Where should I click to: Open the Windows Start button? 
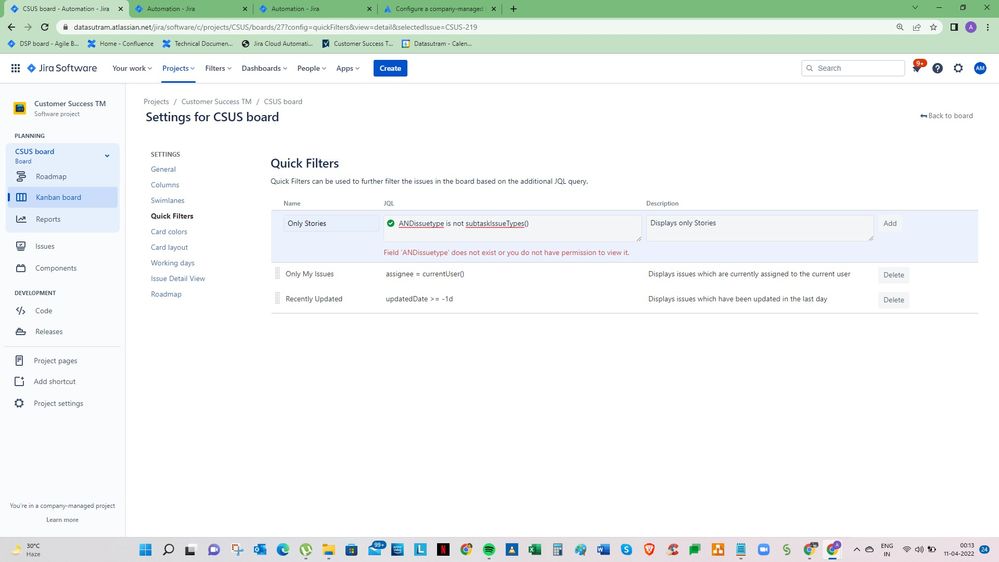pyautogui.click(x=146, y=549)
